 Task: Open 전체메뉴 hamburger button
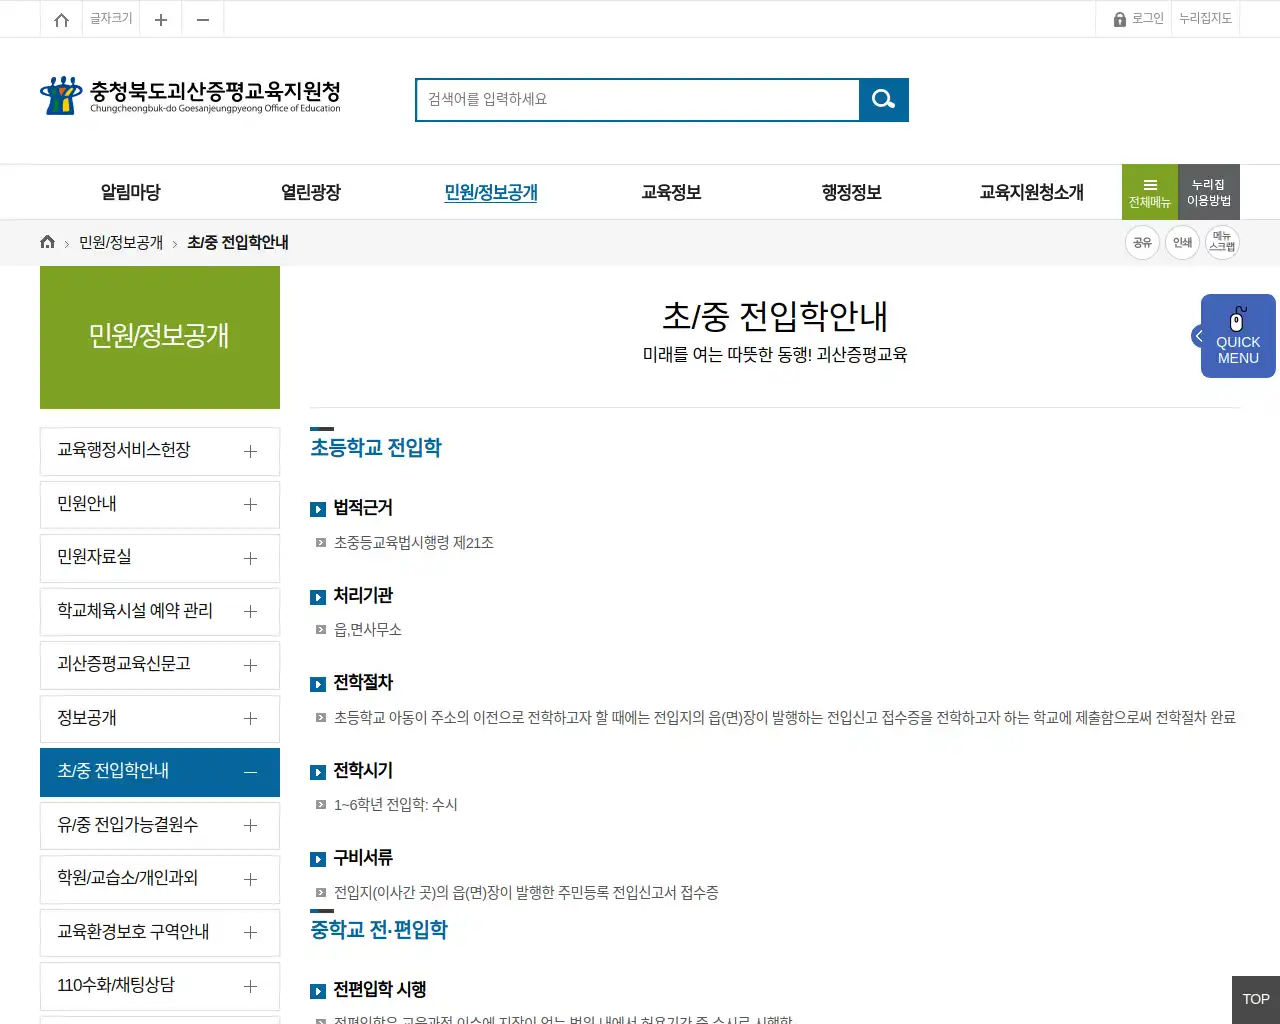[x=1150, y=192]
